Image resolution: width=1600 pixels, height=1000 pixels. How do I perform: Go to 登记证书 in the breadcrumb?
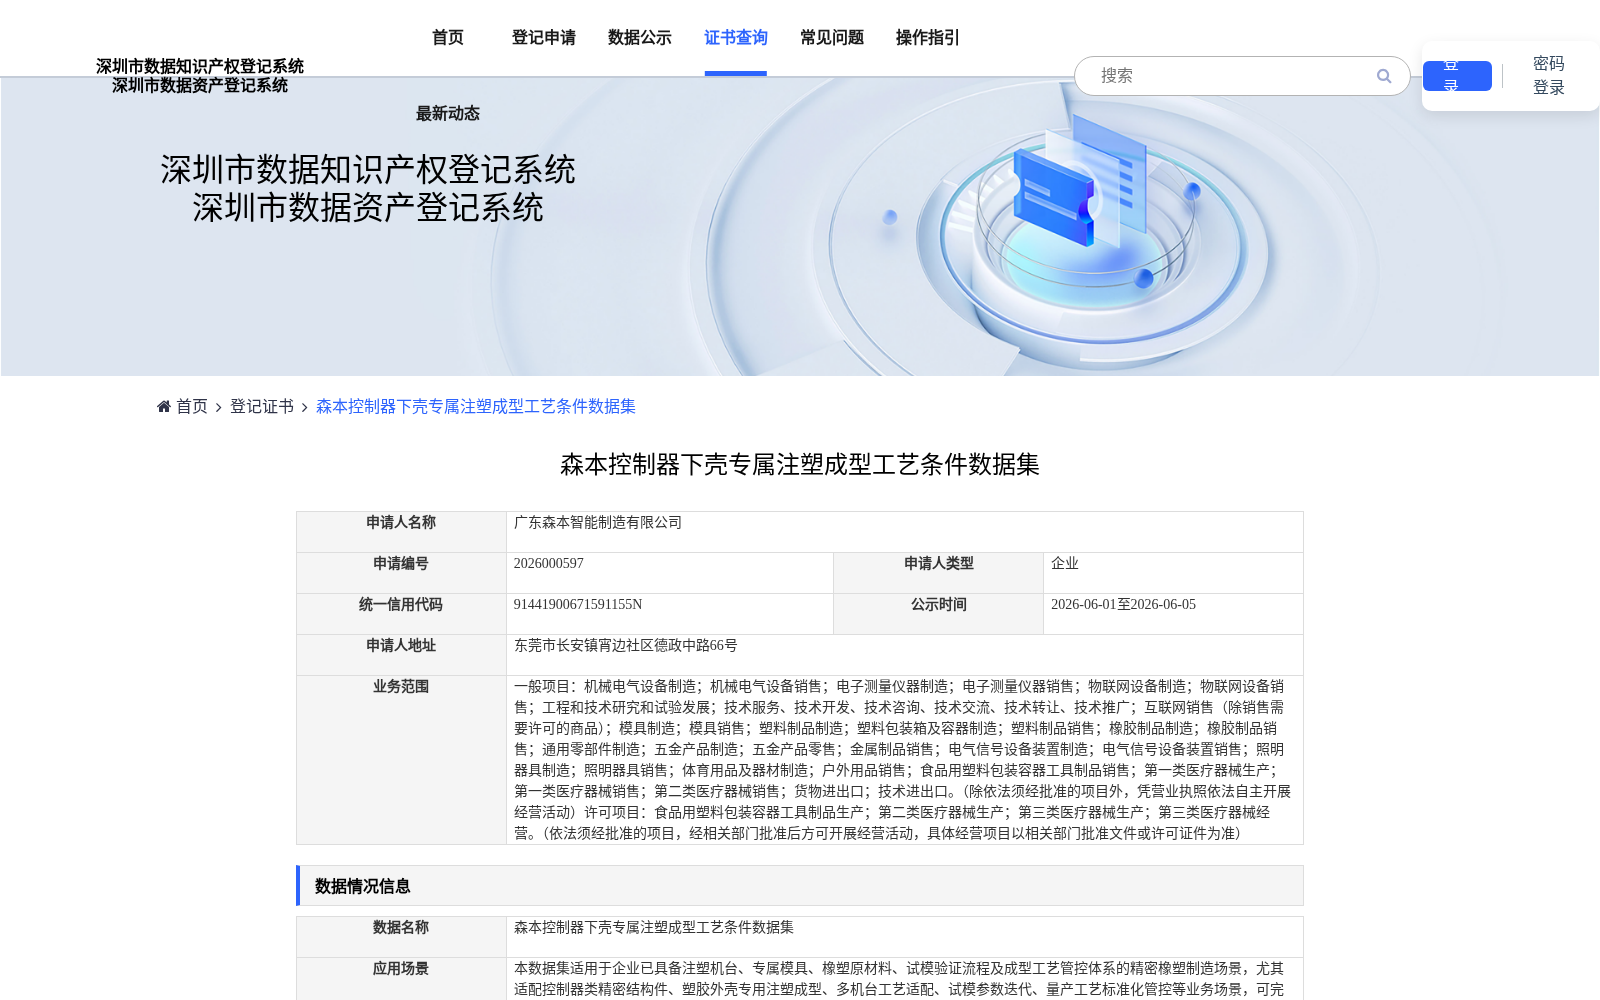click(262, 406)
